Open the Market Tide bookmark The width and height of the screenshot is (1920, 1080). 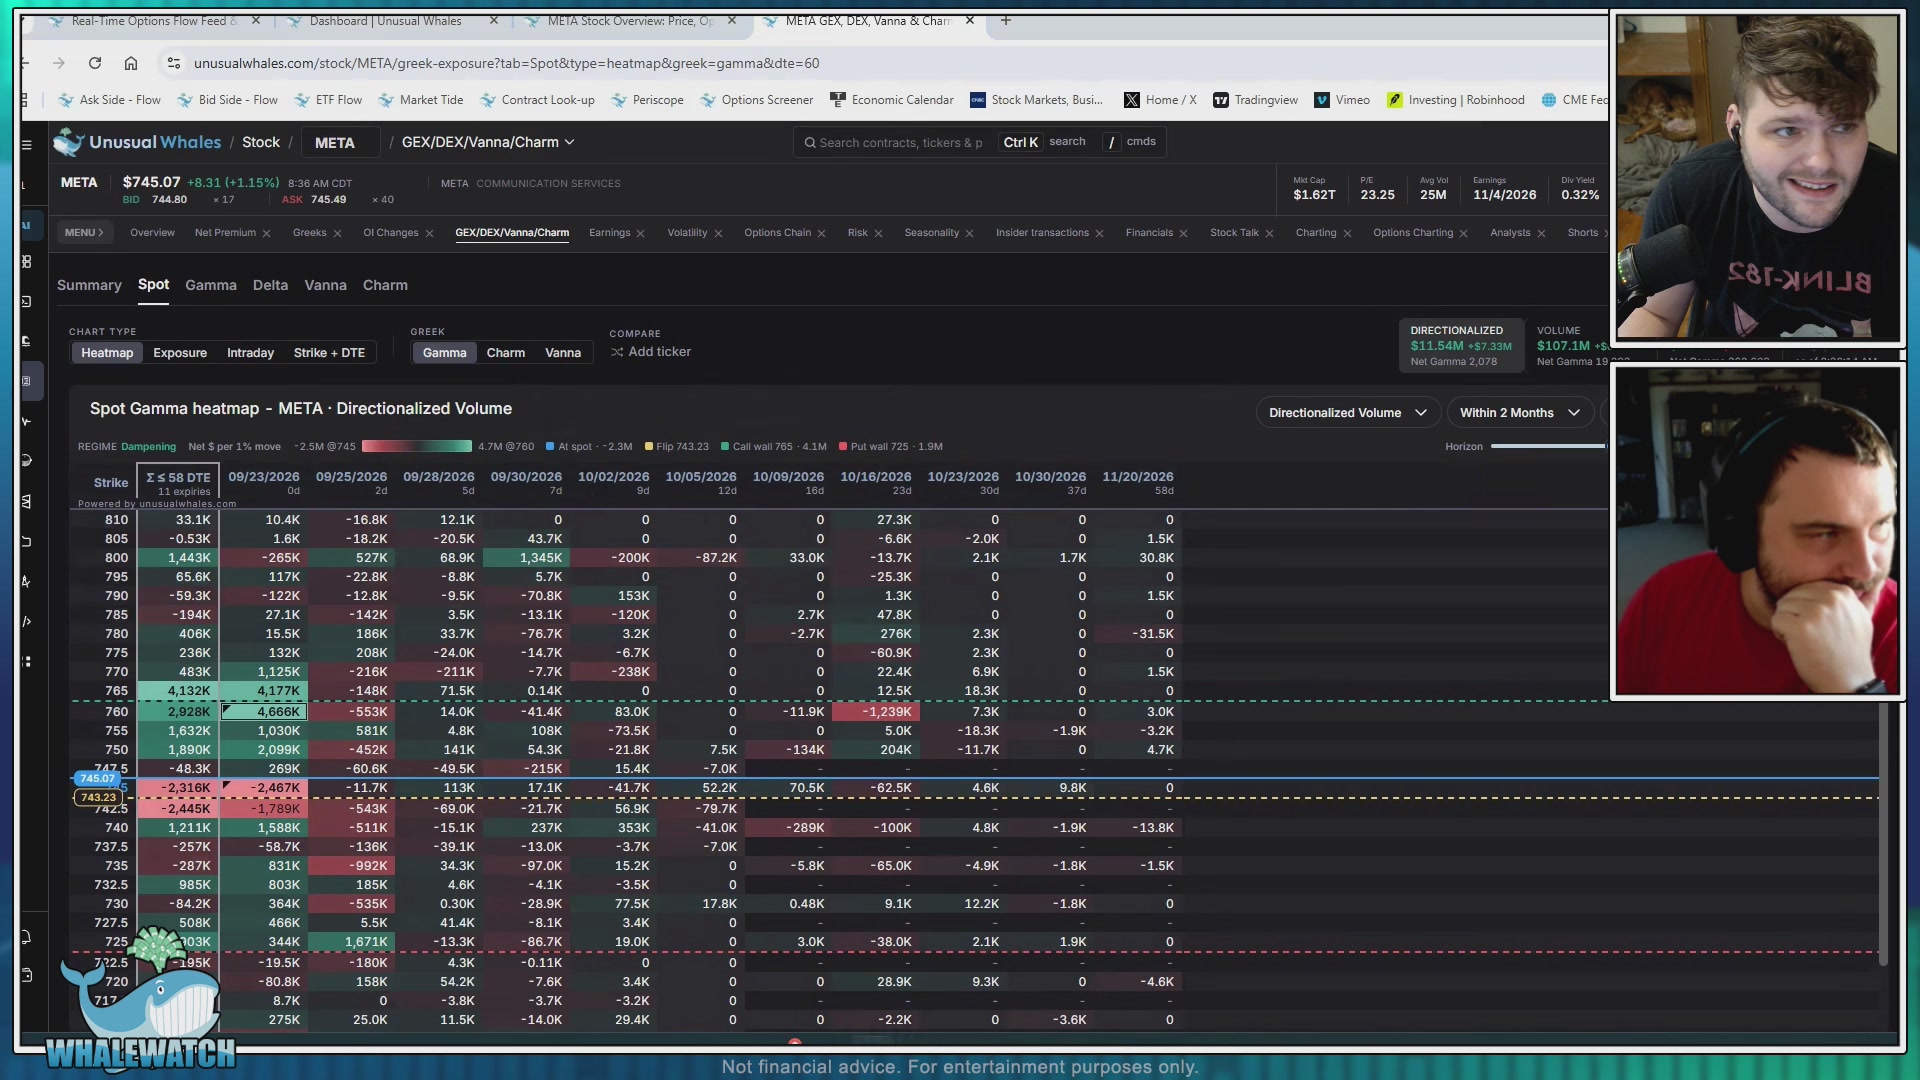point(420,100)
